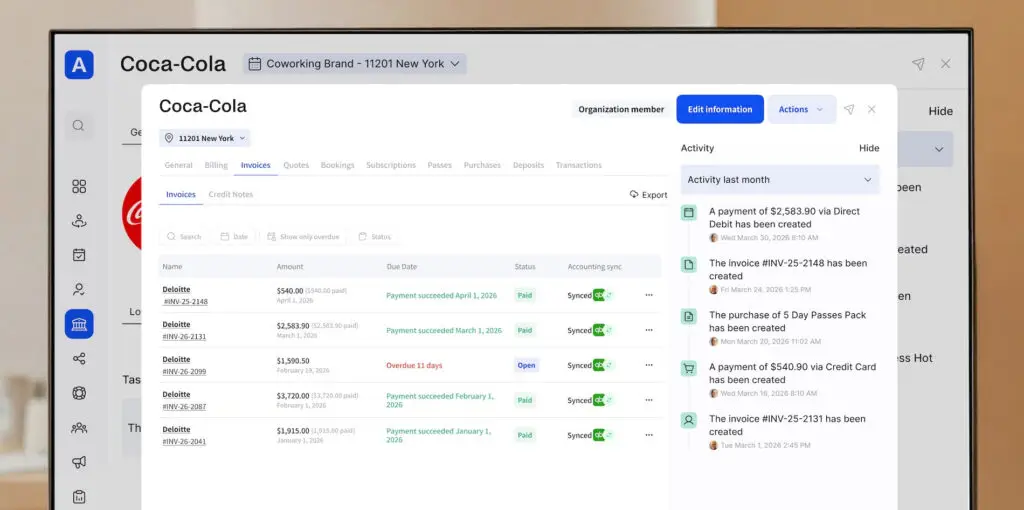The width and height of the screenshot is (1024, 510).
Task: Open the Activity last month dropdown
Action: point(780,180)
